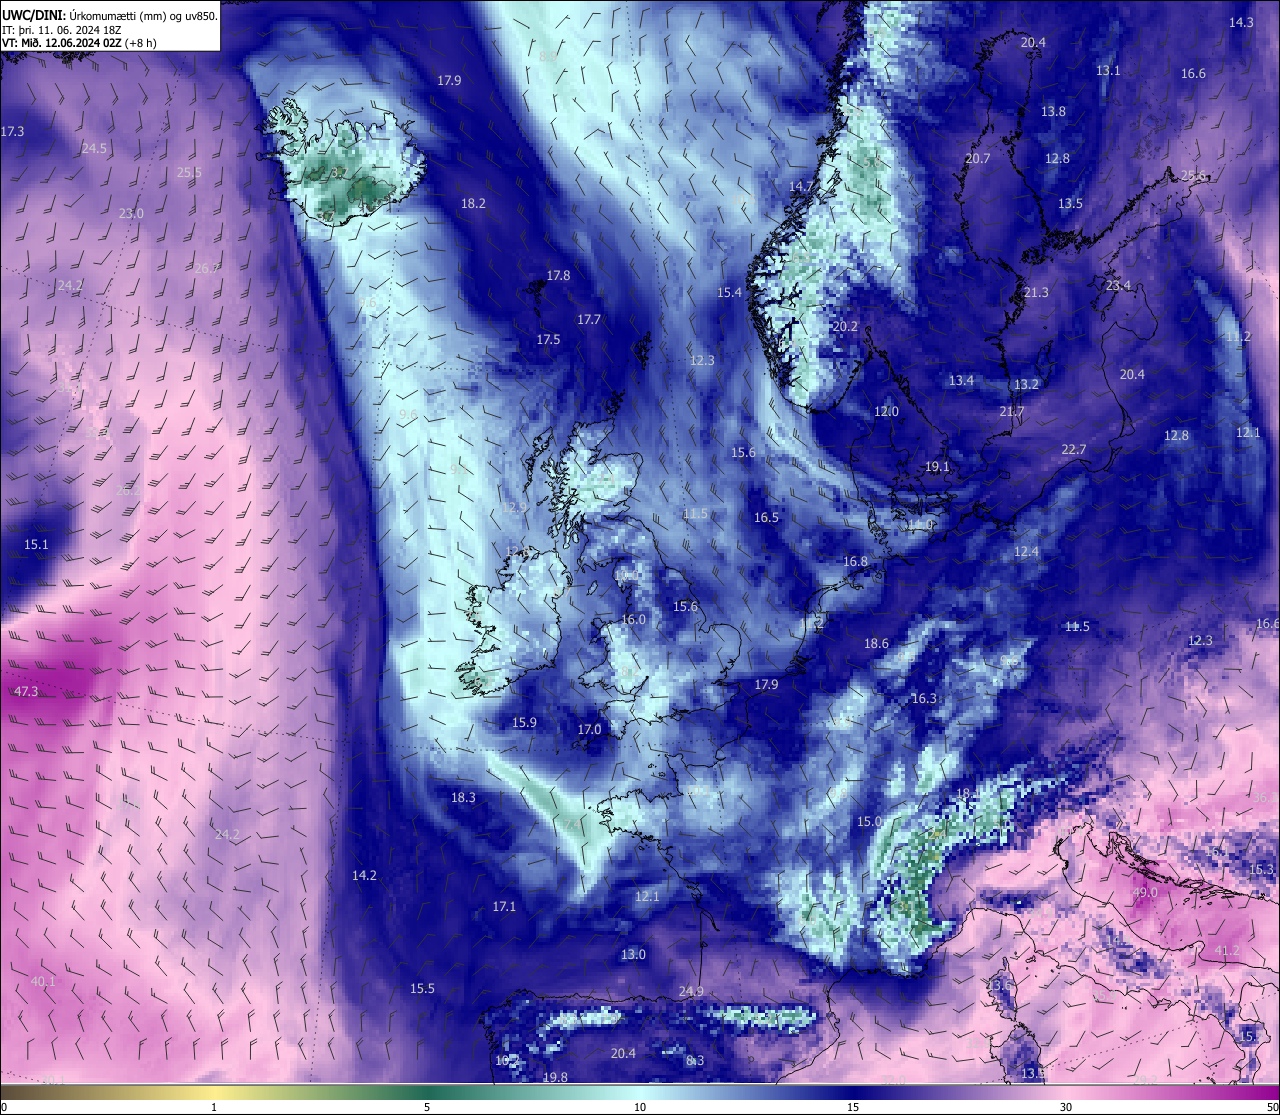Click the 15.0 value west of the Alps
The height and width of the screenshot is (1115, 1280).
(x=869, y=821)
